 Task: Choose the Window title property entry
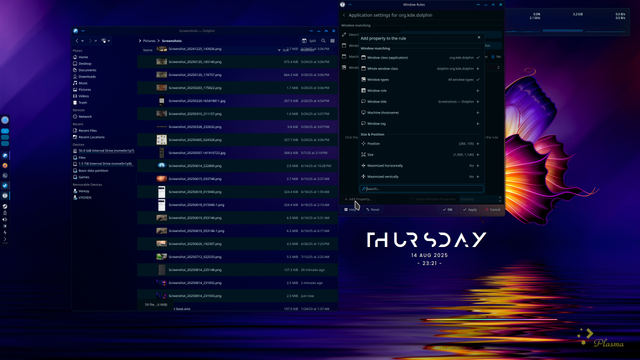click(x=420, y=102)
